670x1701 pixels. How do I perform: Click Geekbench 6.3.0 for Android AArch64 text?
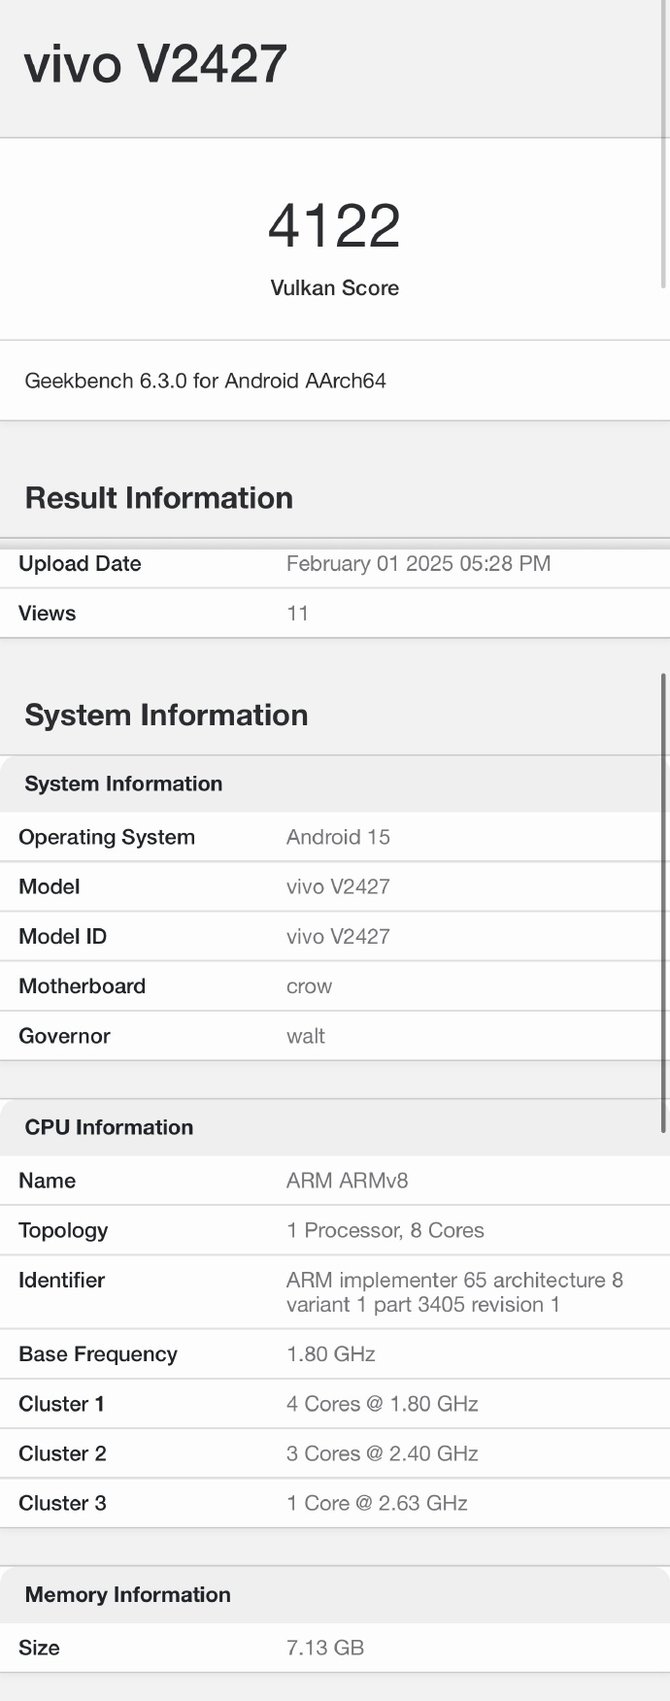coord(205,380)
